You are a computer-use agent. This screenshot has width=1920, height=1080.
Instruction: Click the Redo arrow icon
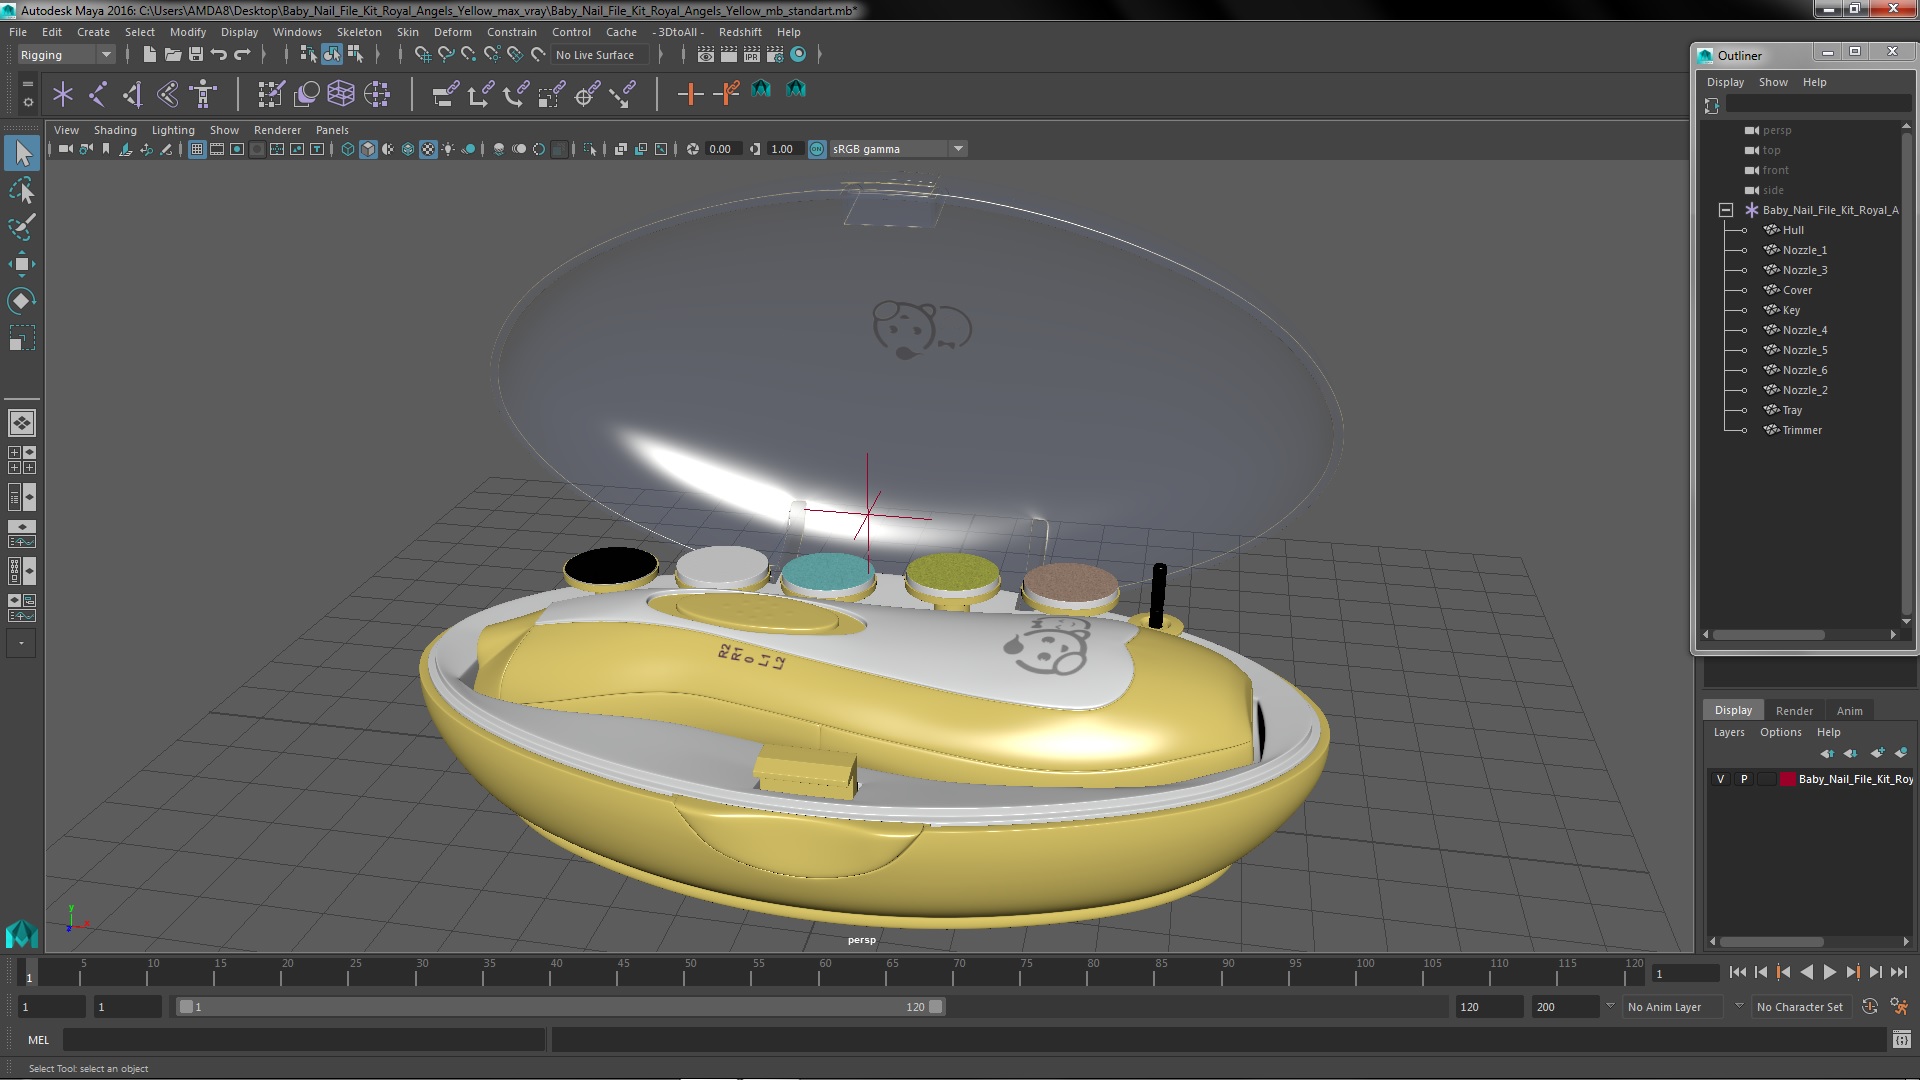[242, 55]
